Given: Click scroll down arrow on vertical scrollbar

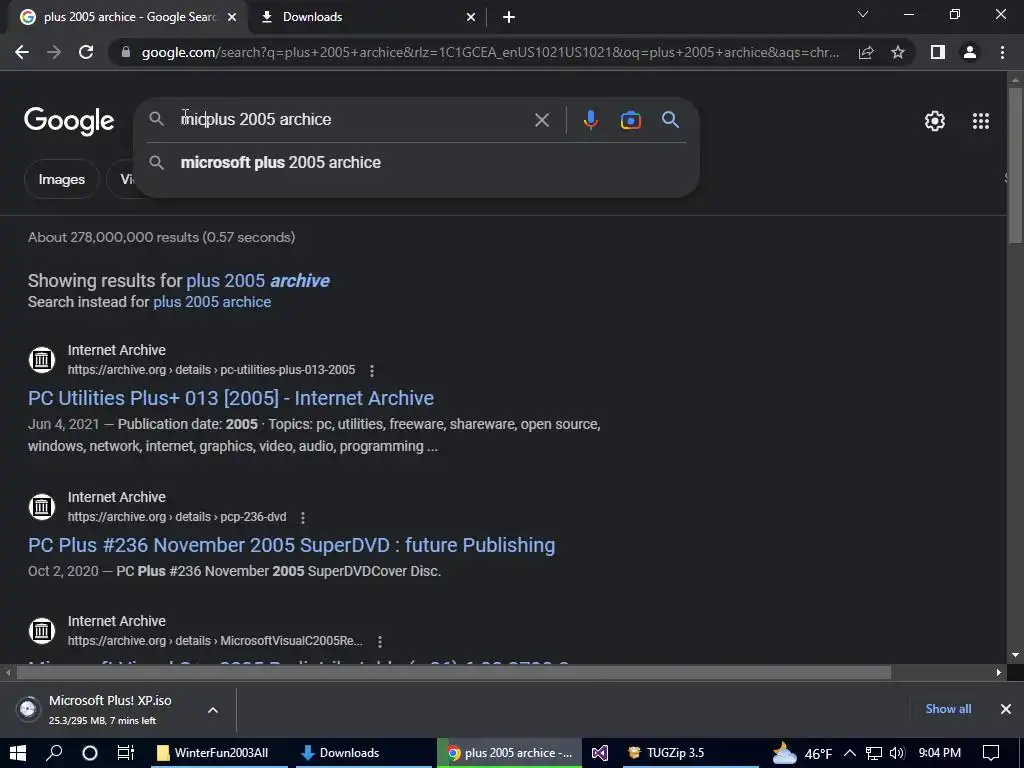Looking at the screenshot, I should coord(1015,655).
